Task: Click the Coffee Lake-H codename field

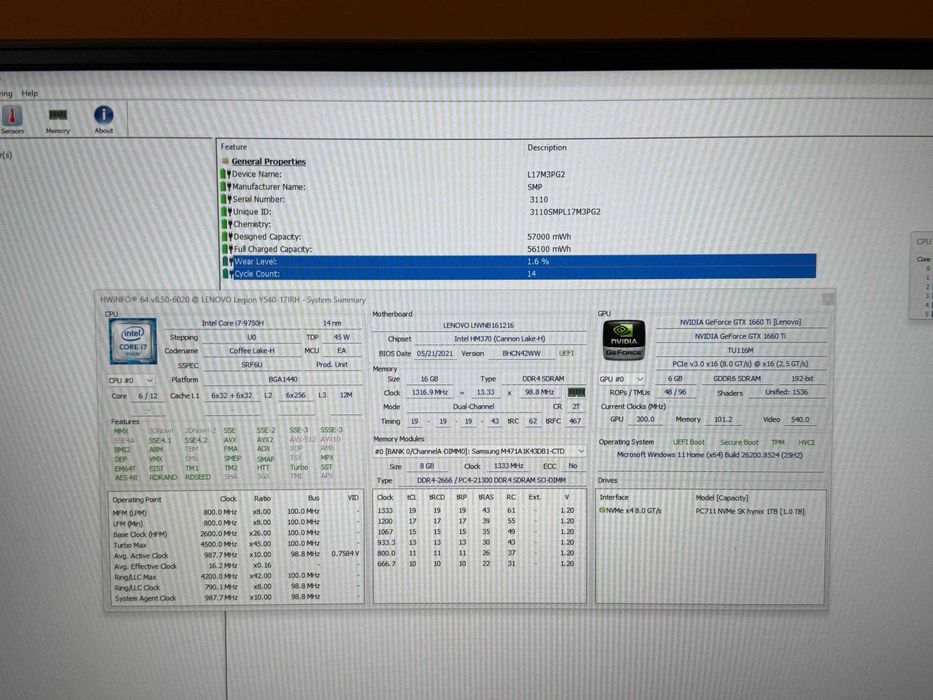Action: (x=252, y=351)
